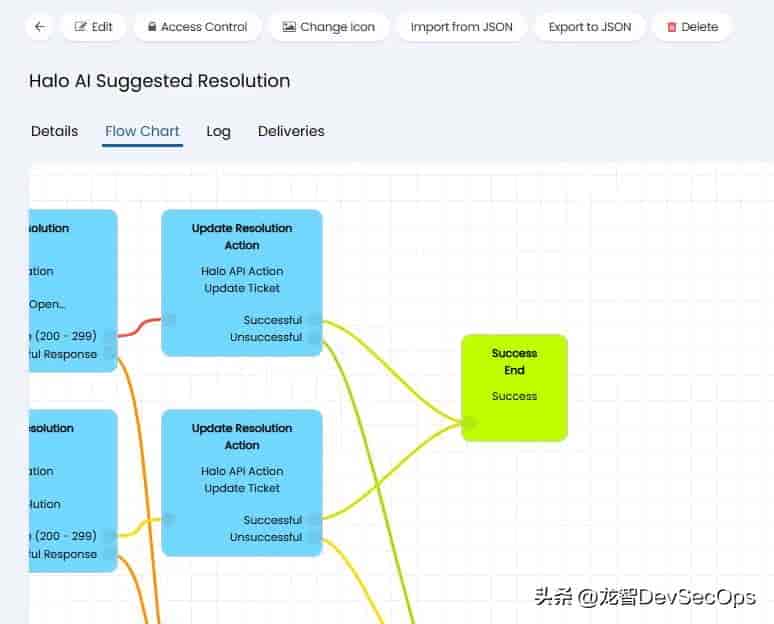Image resolution: width=774 pixels, height=624 pixels.
Task: Choose Export to JSON
Action: click(590, 27)
